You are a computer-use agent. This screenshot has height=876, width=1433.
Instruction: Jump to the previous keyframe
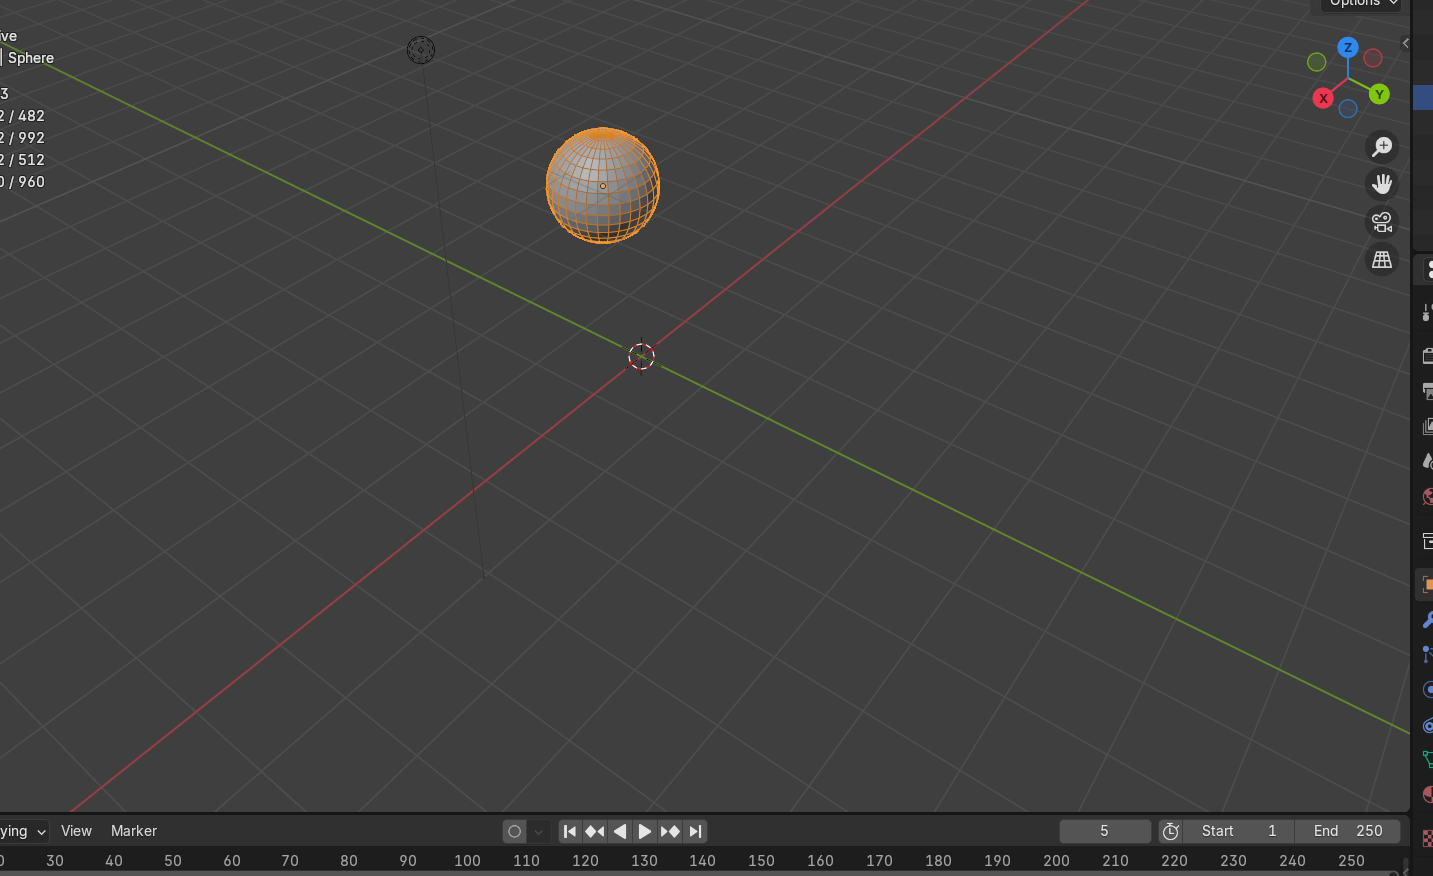[x=595, y=831]
